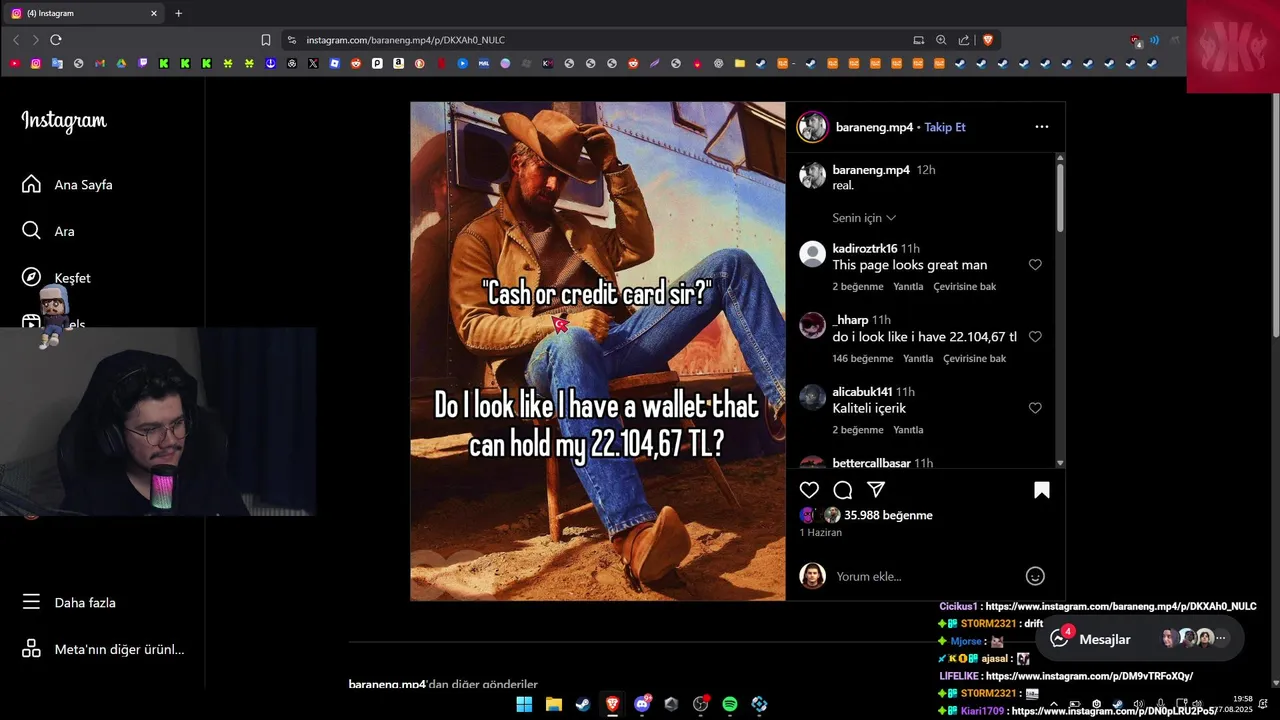Click the comments scrollbar up arrow
1280x720 pixels.
coord(1060,158)
